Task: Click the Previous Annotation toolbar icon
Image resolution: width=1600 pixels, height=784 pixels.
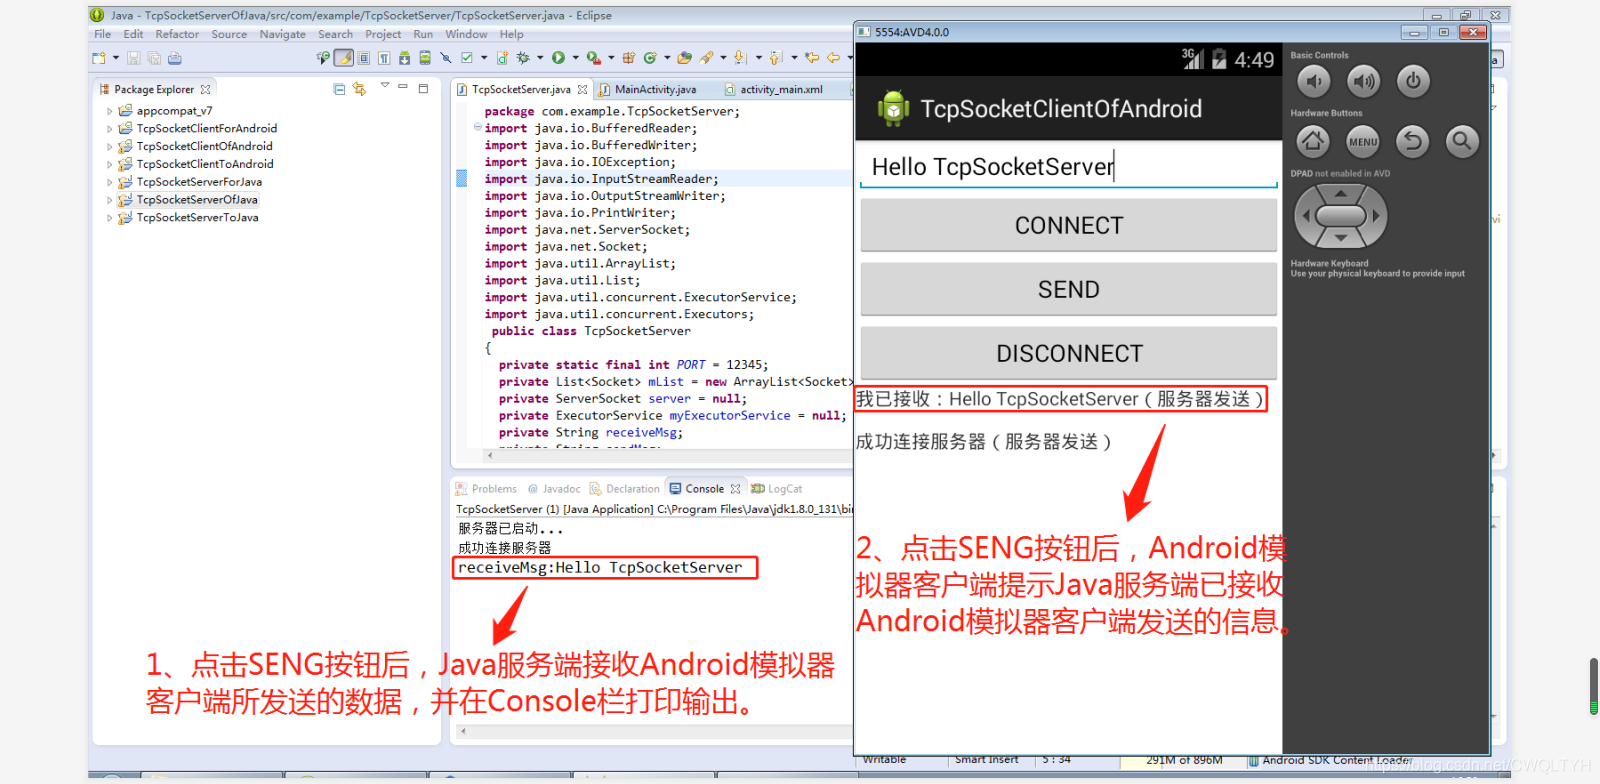Action: 776,58
